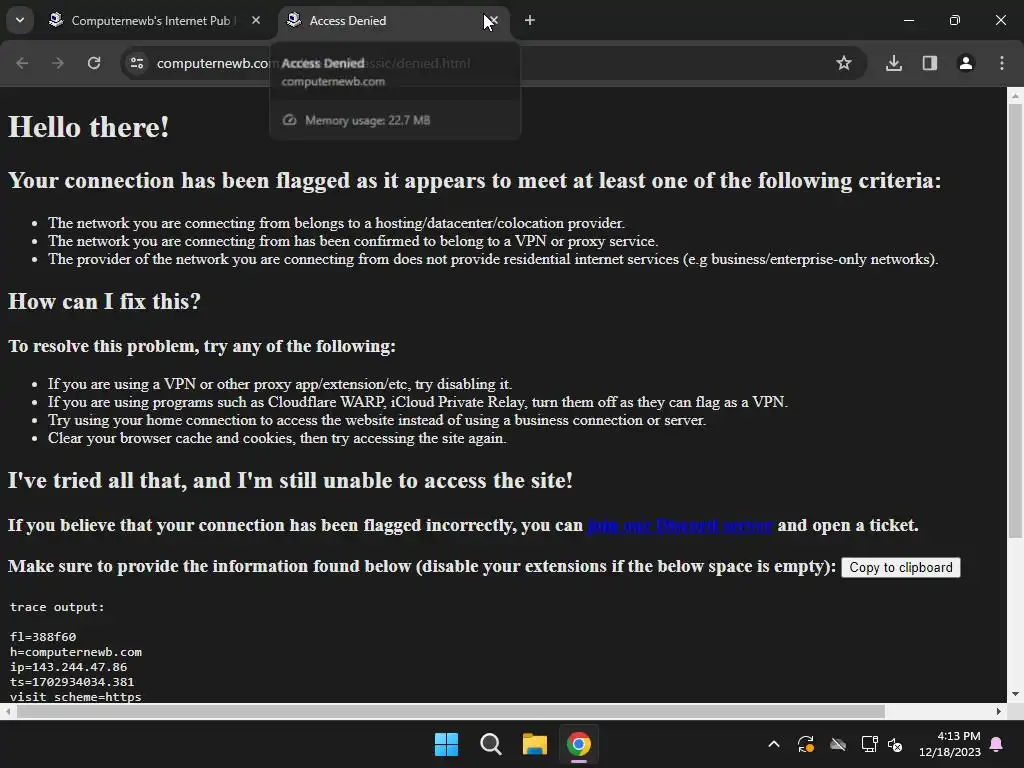The height and width of the screenshot is (768, 1024).
Task: Restore down the Chrome window
Action: pos(955,20)
